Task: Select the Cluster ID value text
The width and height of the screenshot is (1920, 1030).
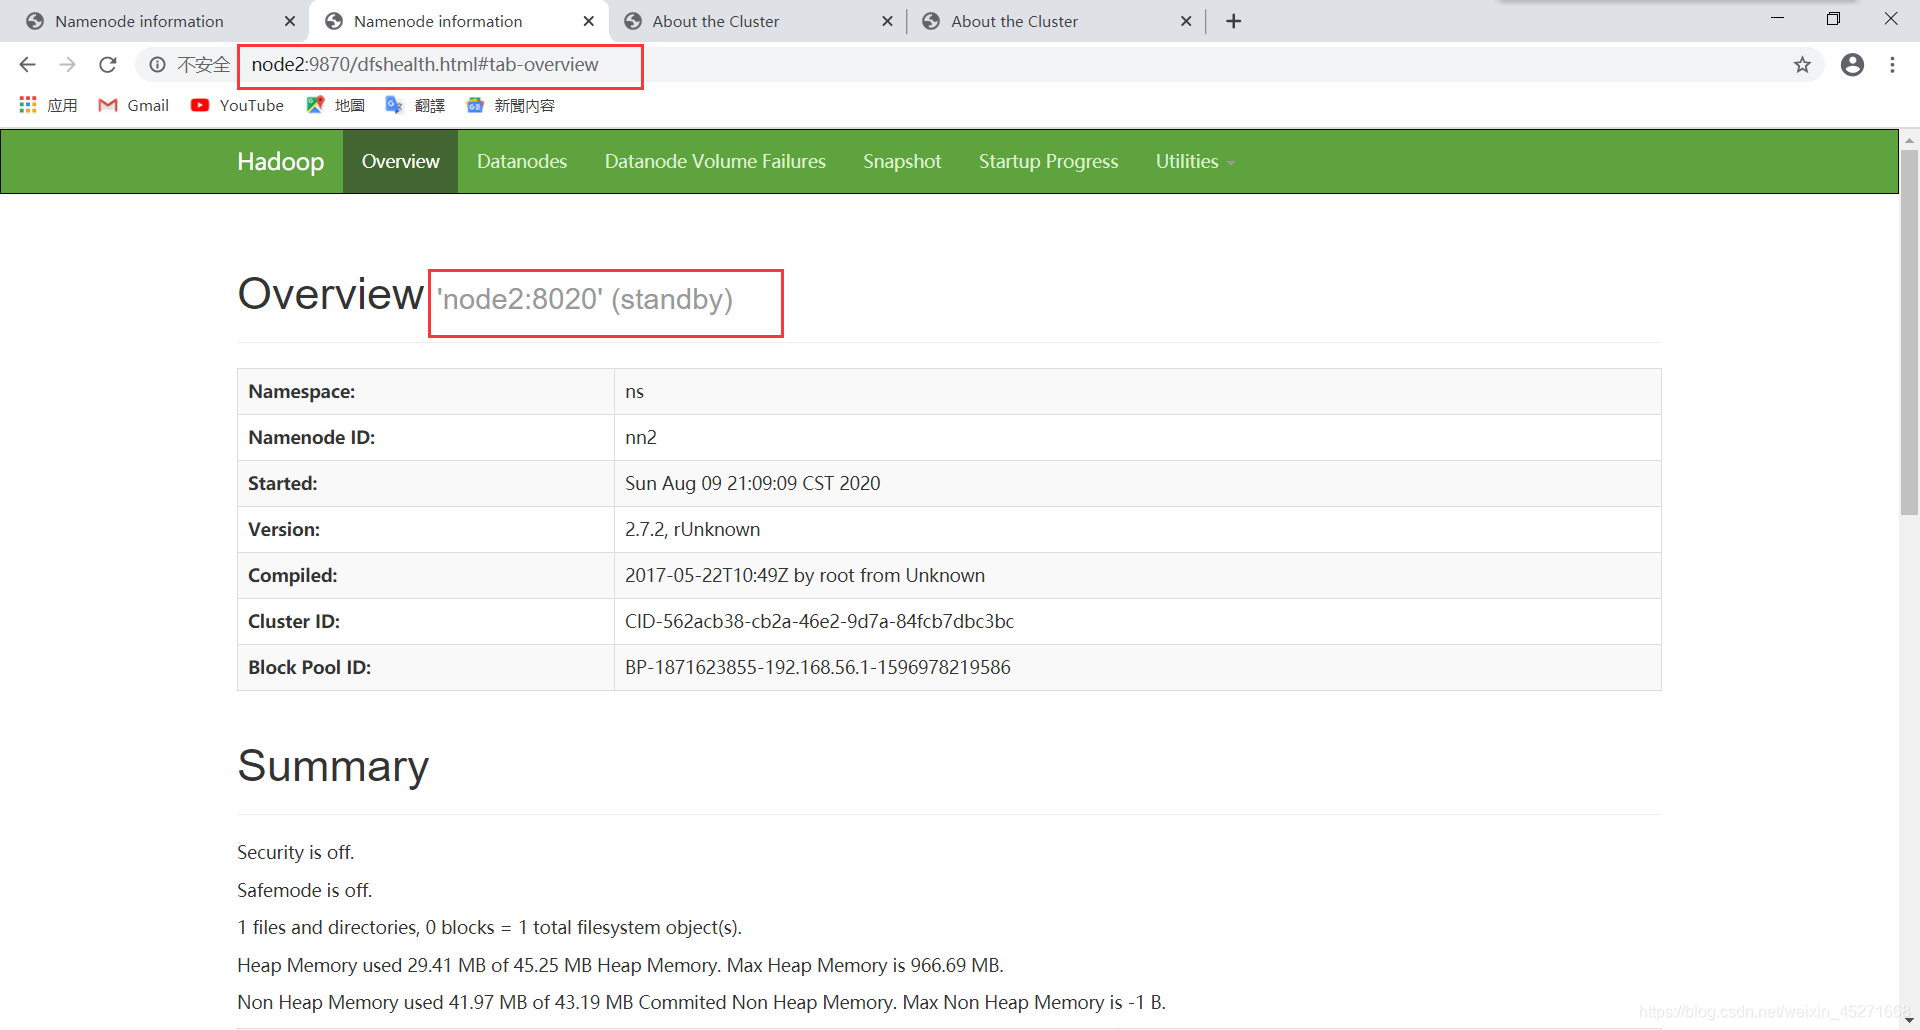Action: [819, 621]
